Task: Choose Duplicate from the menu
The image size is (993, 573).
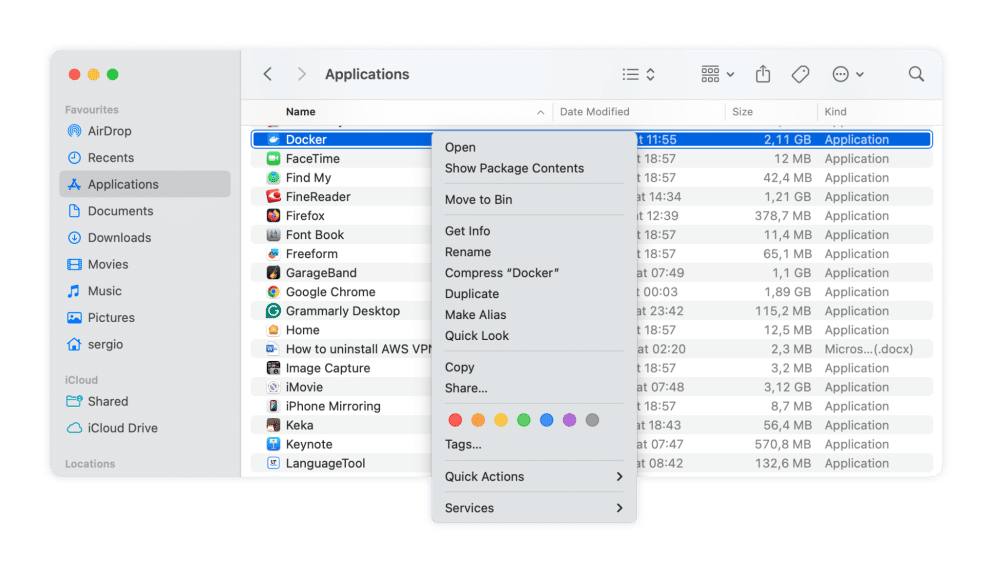Action: (x=534, y=293)
